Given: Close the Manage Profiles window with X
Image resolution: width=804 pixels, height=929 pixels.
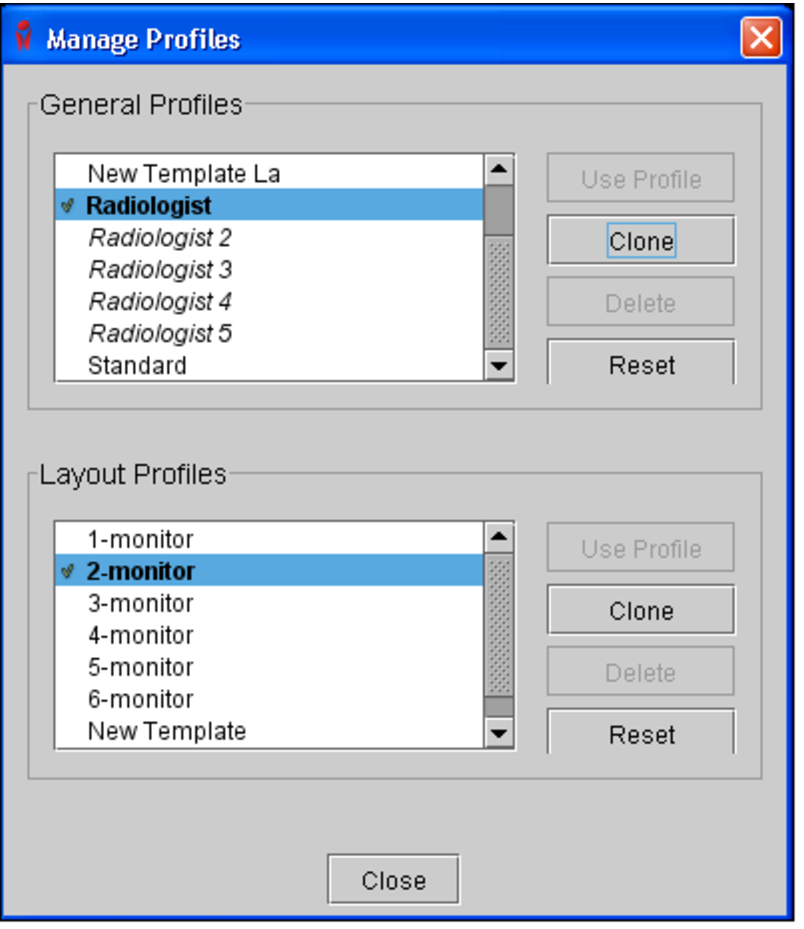Looking at the screenshot, I should click(761, 38).
